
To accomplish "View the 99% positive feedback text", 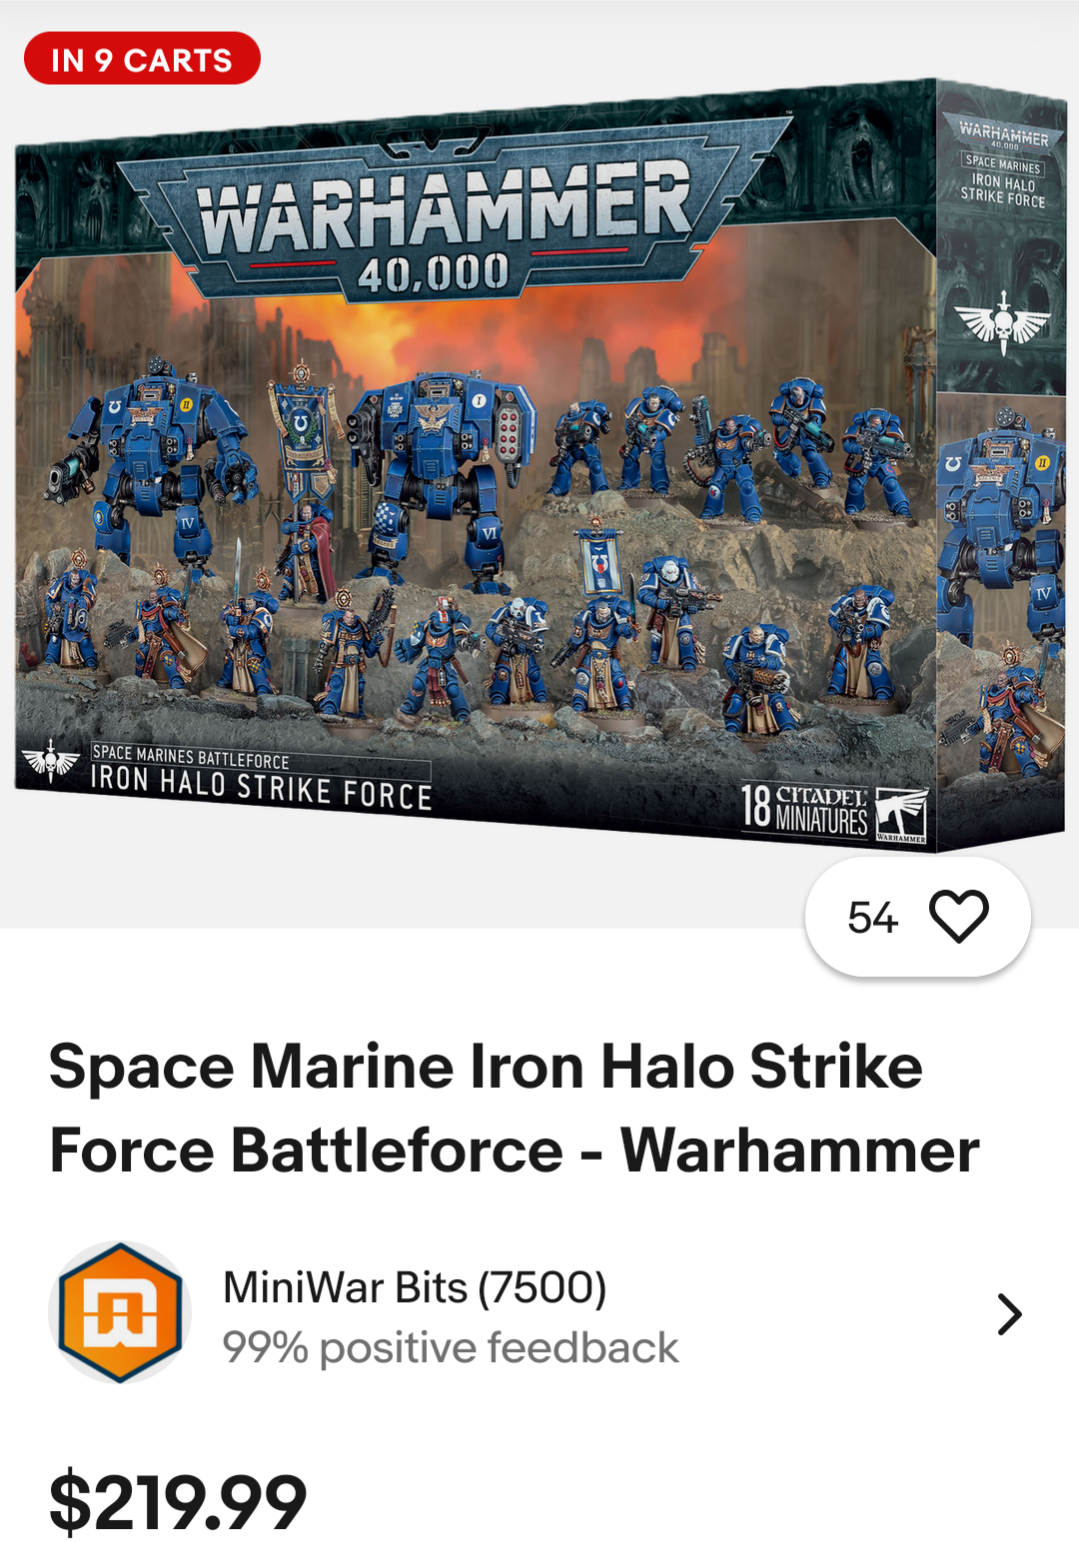I will [450, 1348].
